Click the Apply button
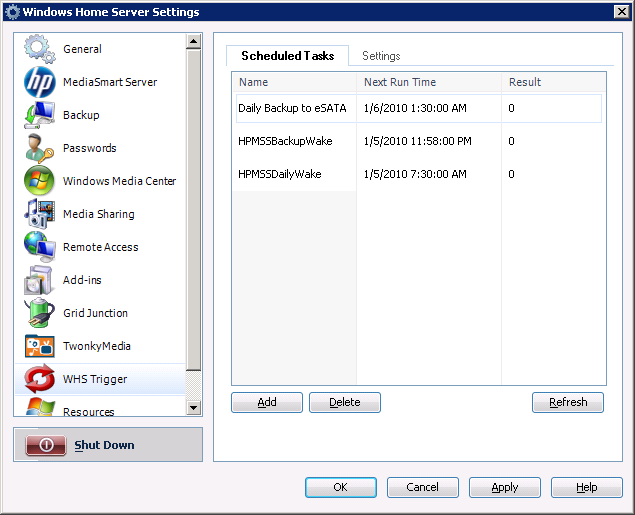The image size is (635, 515). pos(505,487)
